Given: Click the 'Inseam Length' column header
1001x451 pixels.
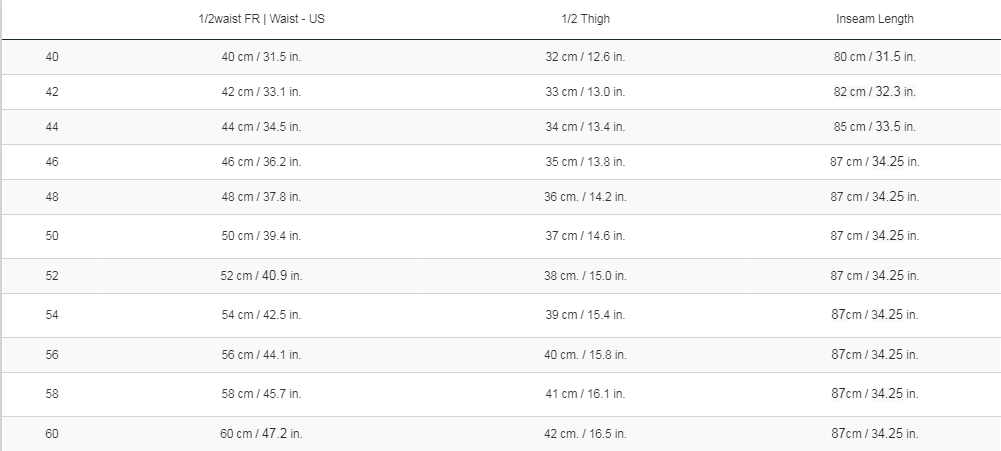Looking at the screenshot, I should [x=875, y=19].
